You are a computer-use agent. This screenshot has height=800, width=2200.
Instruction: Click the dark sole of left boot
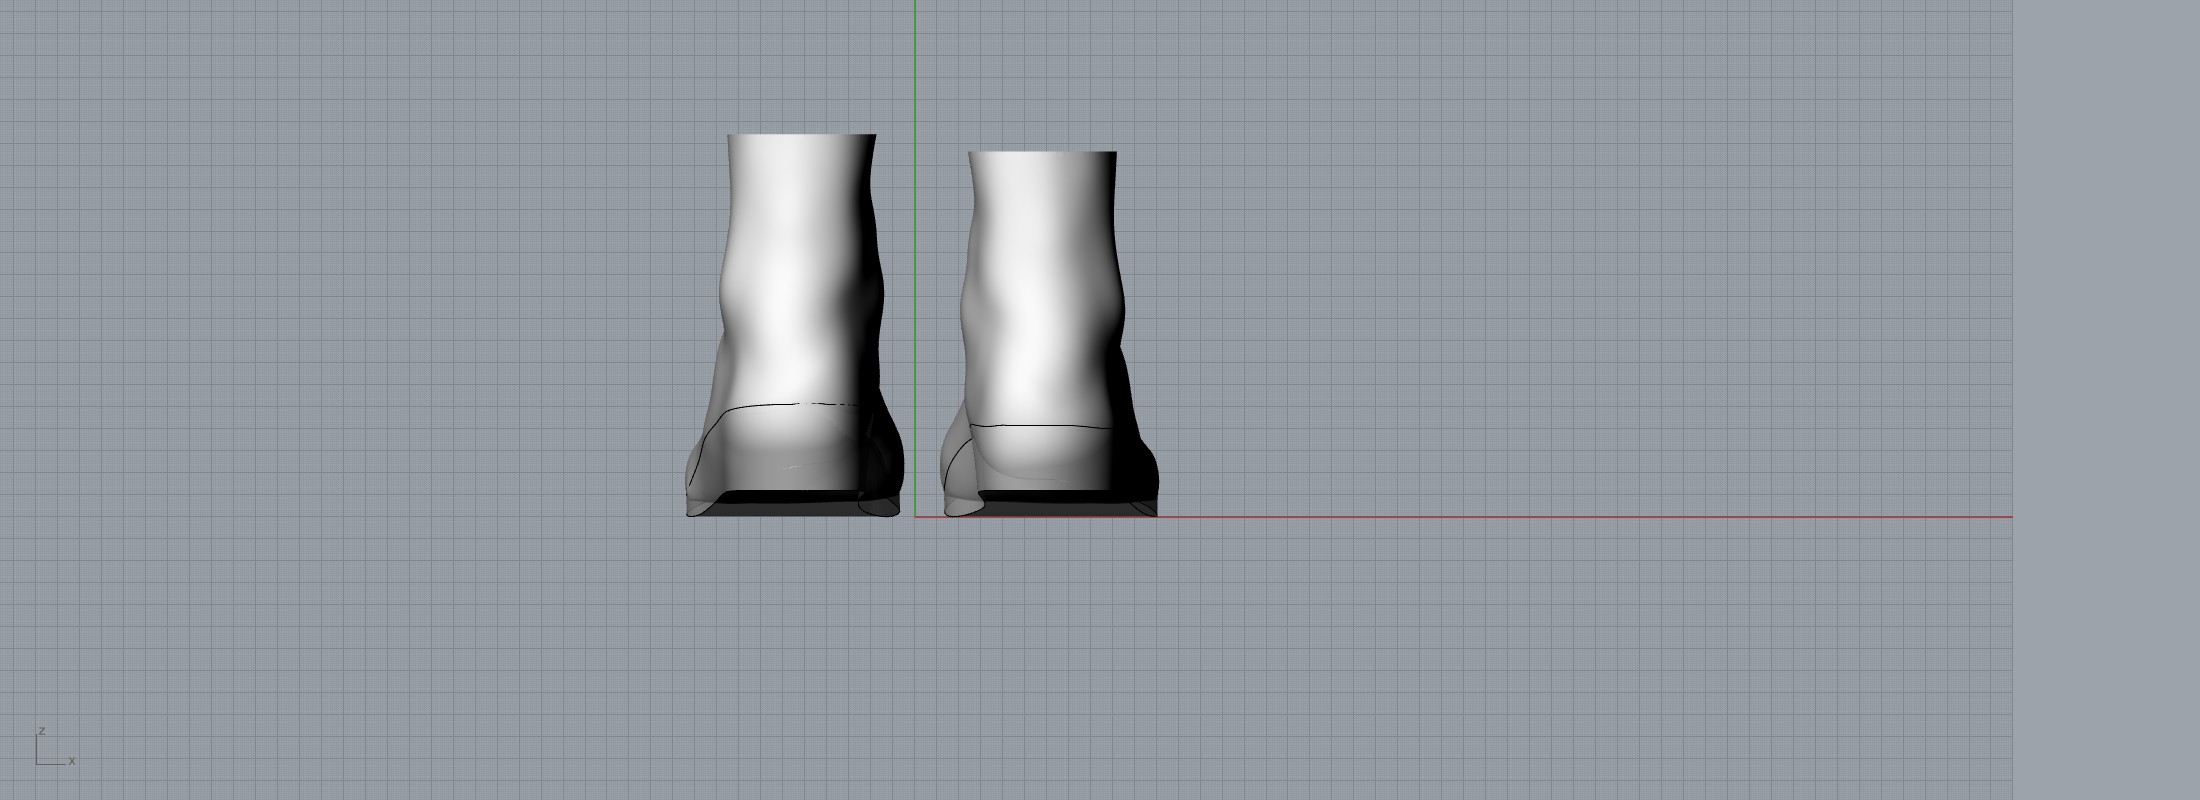click(x=790, y=497)
